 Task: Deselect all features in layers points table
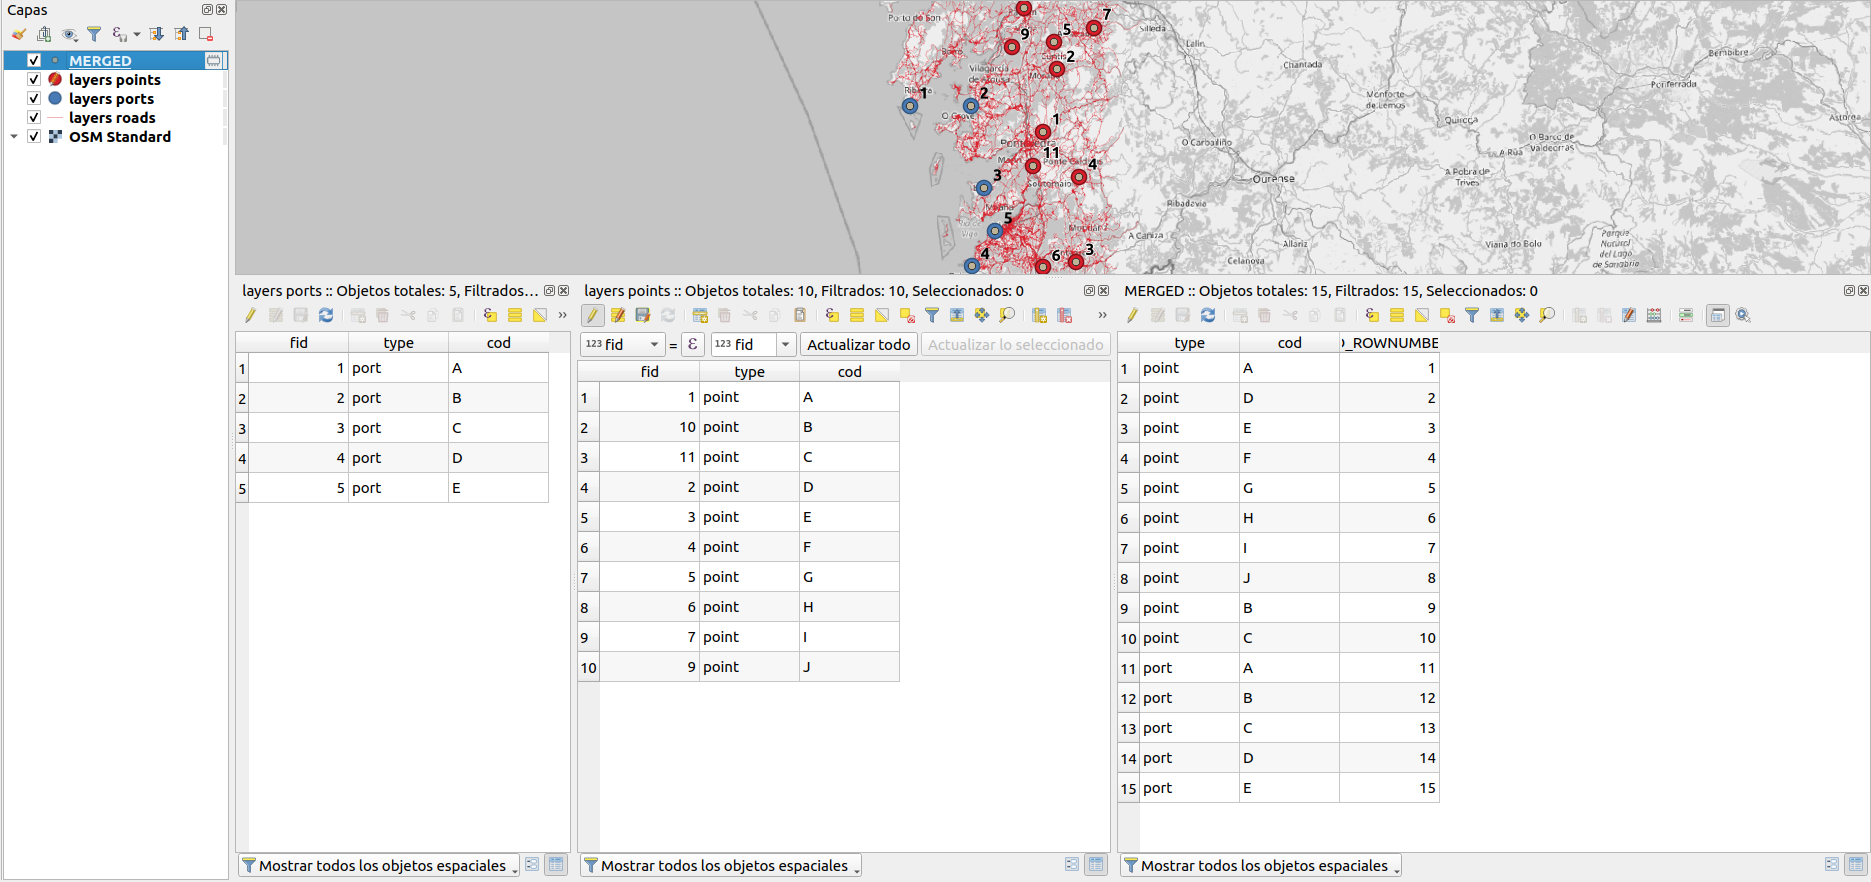907,315
